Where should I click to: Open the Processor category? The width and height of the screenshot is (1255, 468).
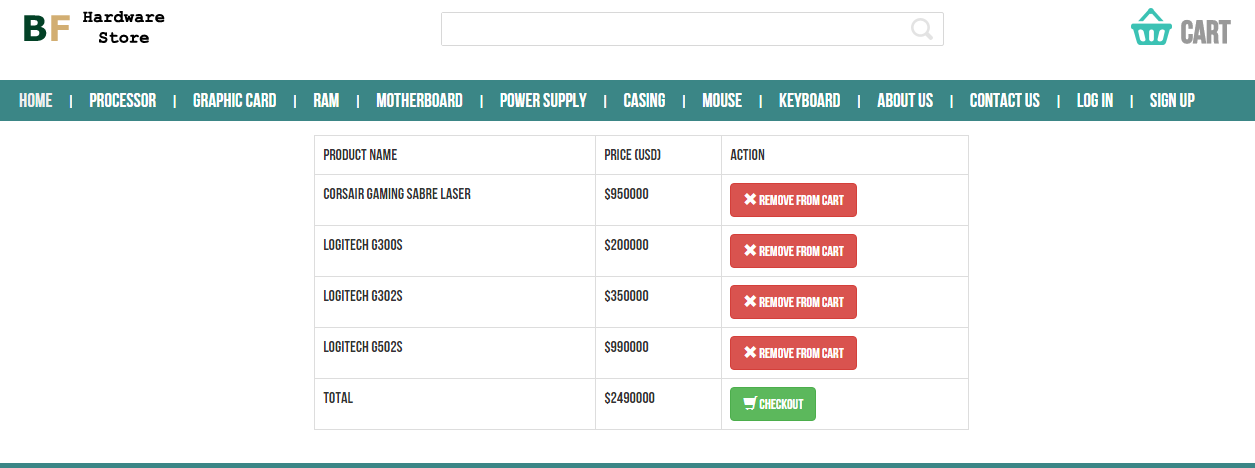click(x=123, y=101)
